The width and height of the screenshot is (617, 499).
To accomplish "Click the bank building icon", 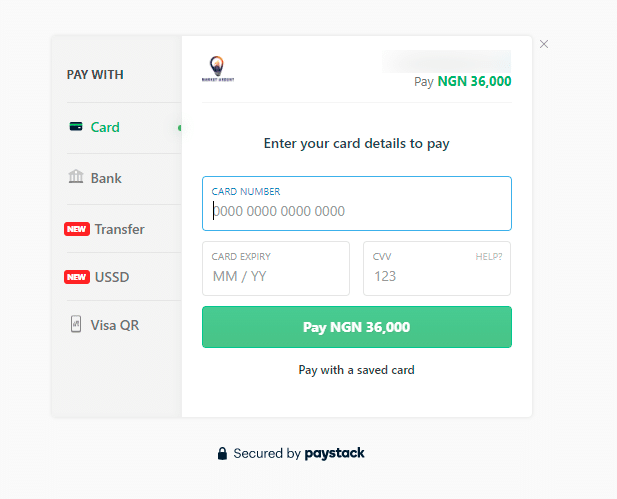I will [x=76, y=177].
